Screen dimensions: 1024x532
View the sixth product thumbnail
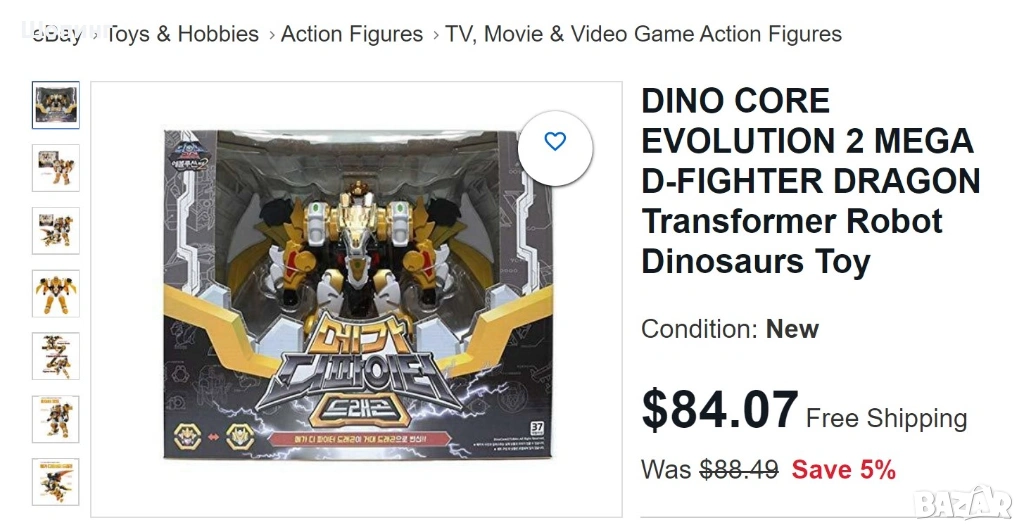tap(56, 419)
